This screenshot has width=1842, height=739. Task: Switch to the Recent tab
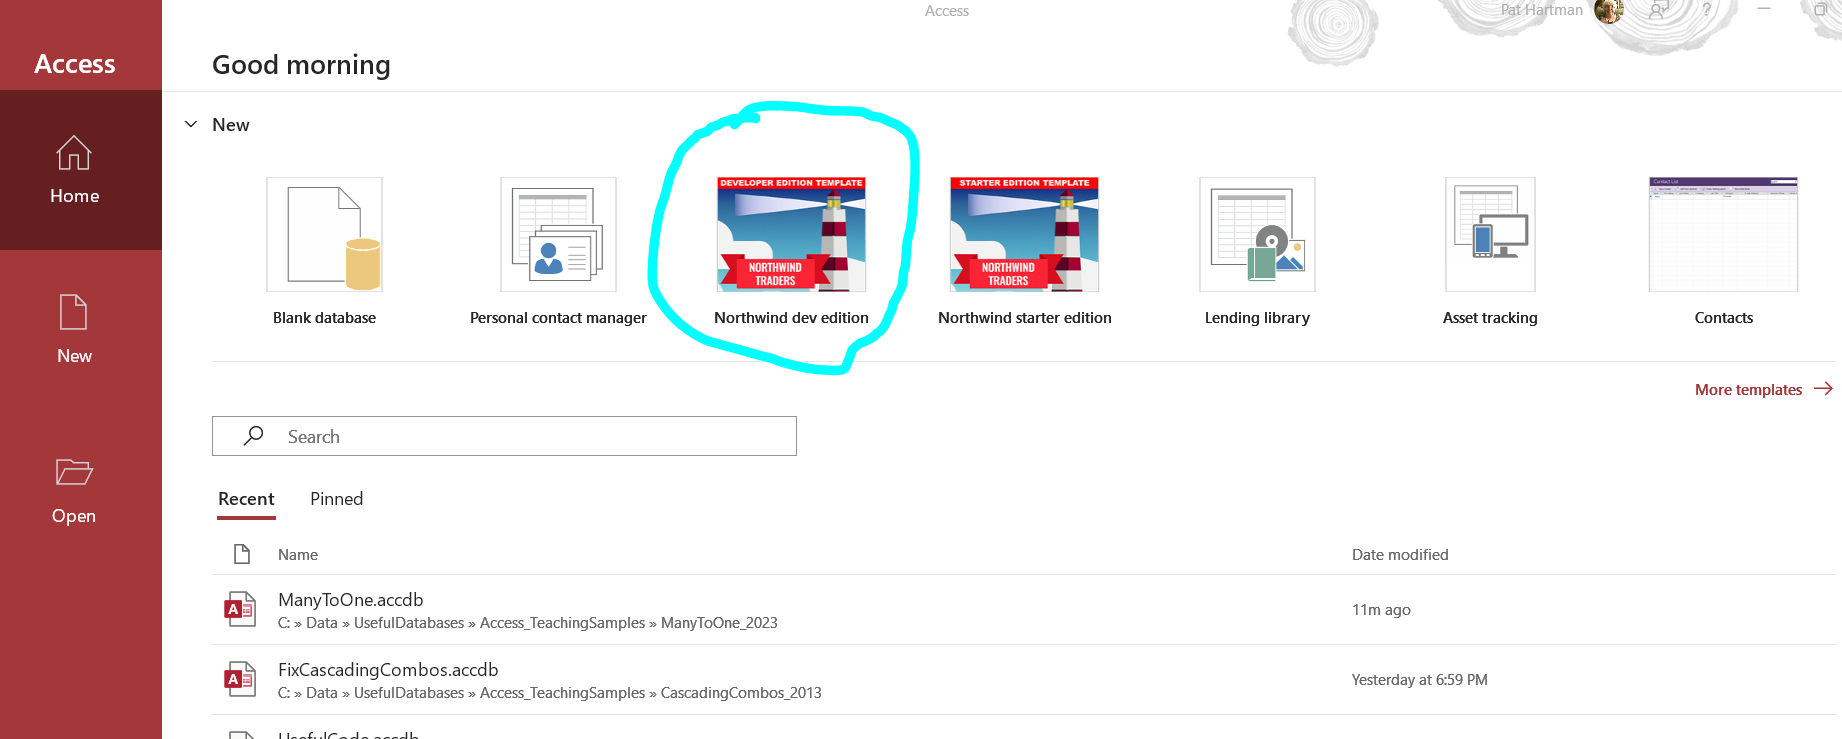pyautogui.click(x=246, y=499)
